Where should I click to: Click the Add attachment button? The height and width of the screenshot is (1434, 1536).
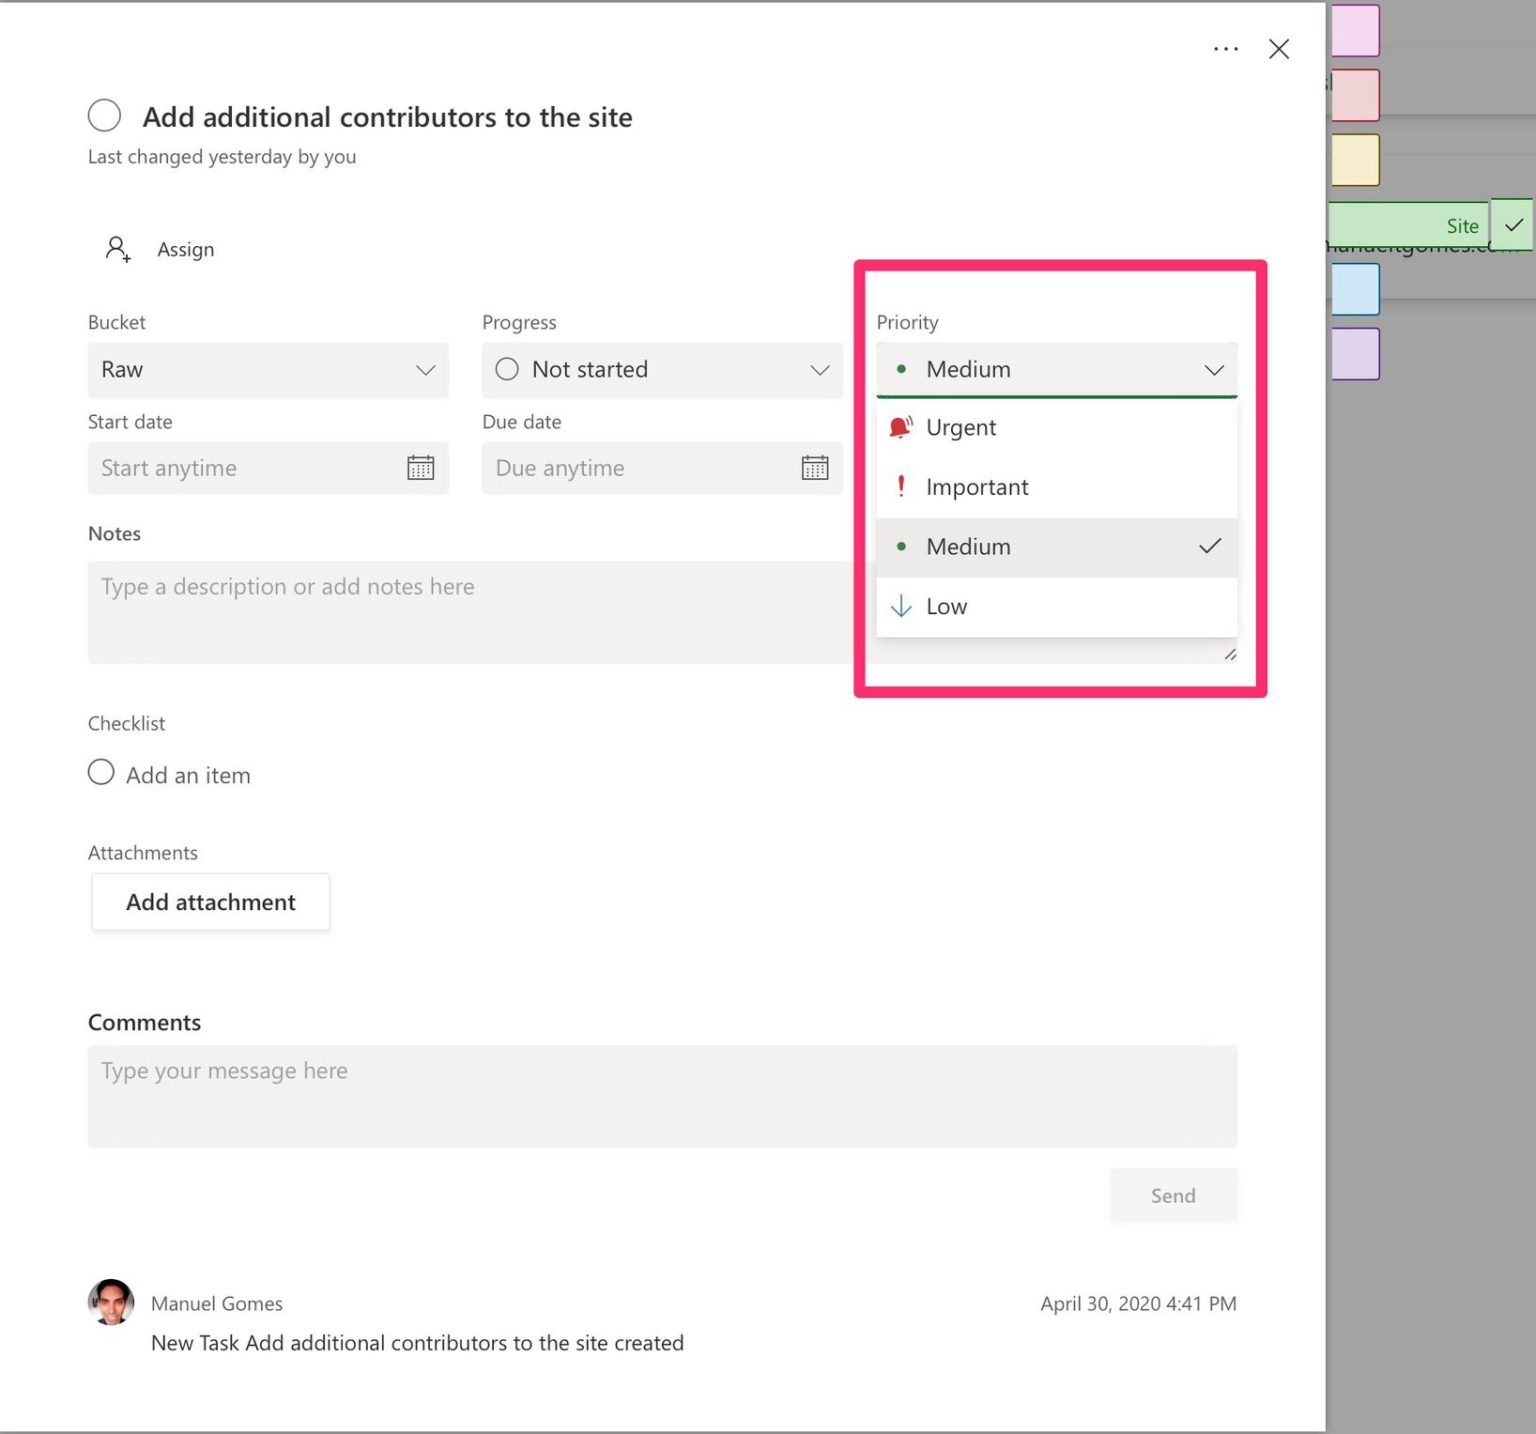[x=210, y=901]
